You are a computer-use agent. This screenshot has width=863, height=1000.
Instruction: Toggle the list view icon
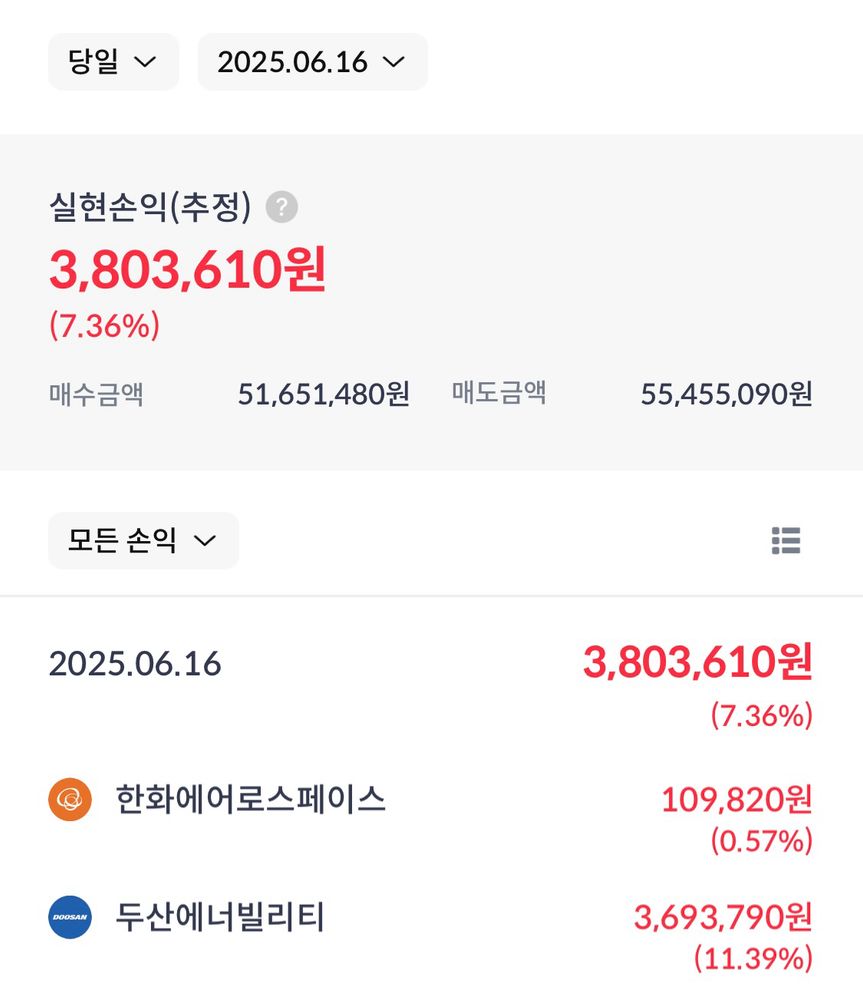coord(786,541)
